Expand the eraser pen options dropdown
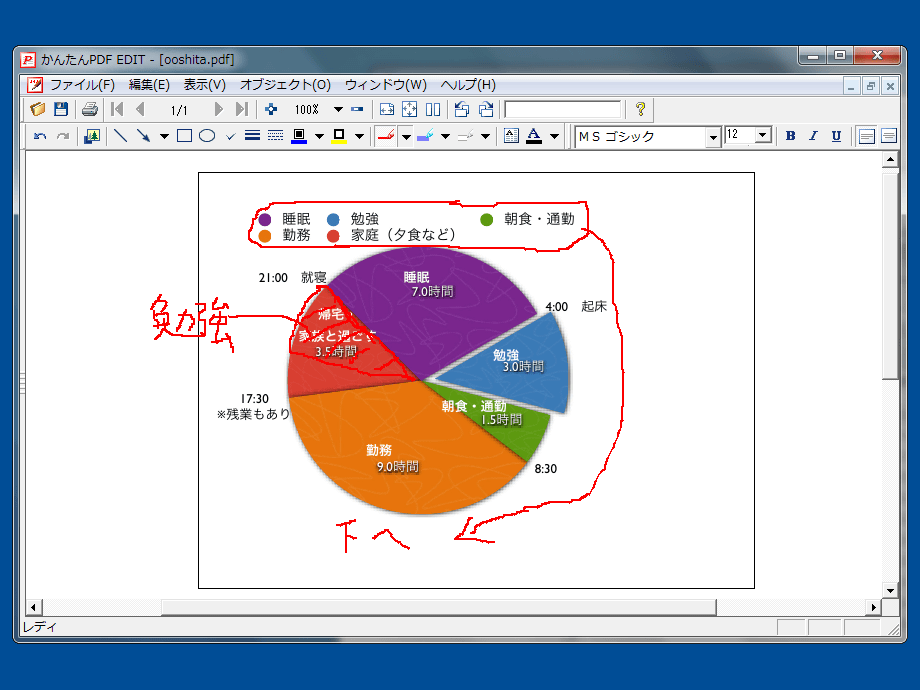The image size is (920, 690). [485, 136]
